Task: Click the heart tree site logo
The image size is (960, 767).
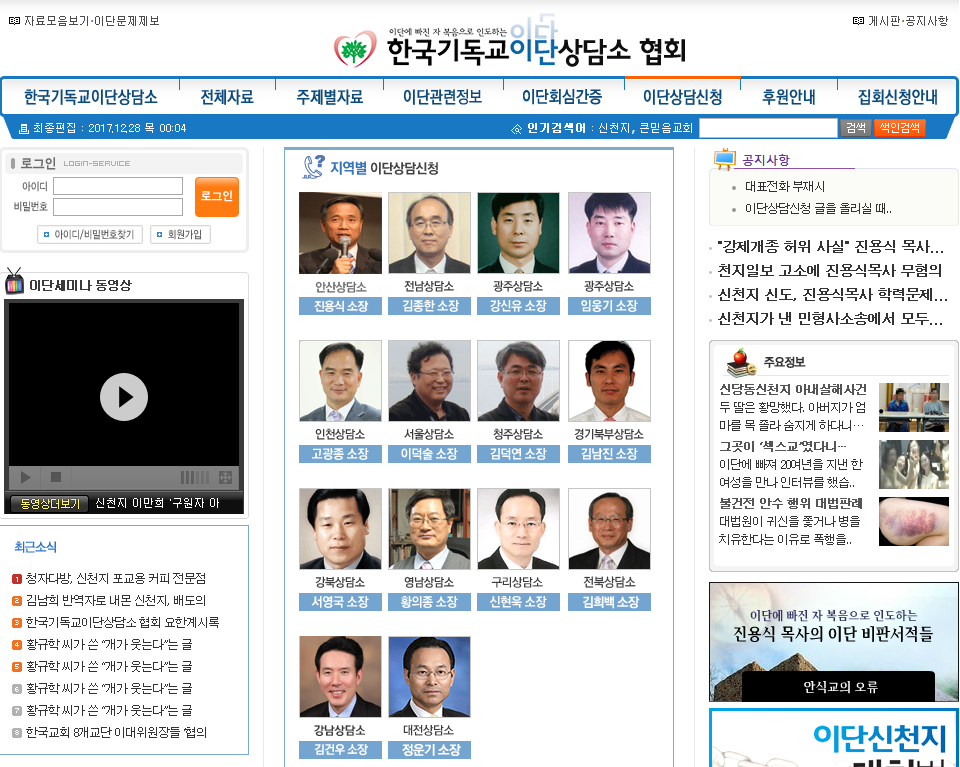Action: click(x=355, y=49)
